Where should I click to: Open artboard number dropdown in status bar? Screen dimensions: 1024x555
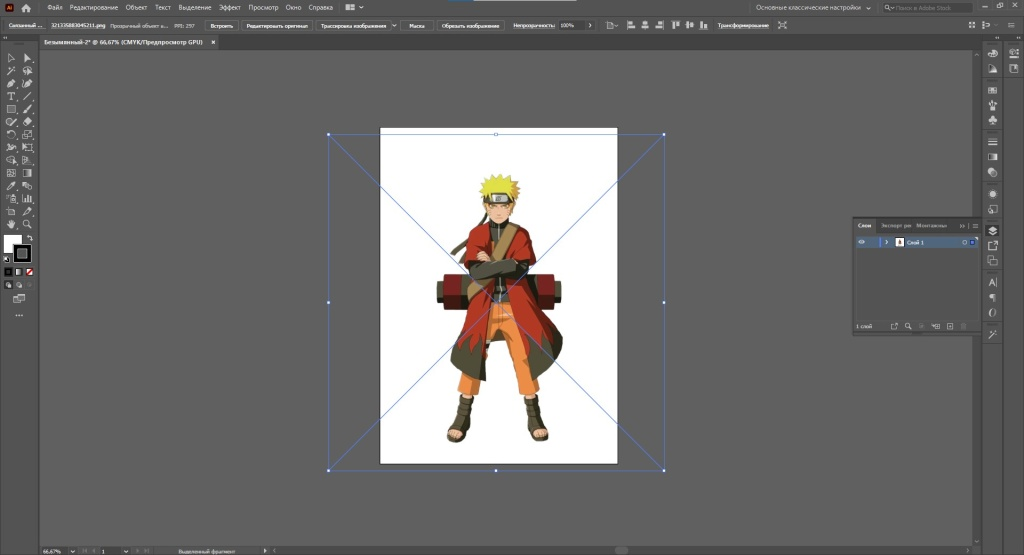[125, 551]
